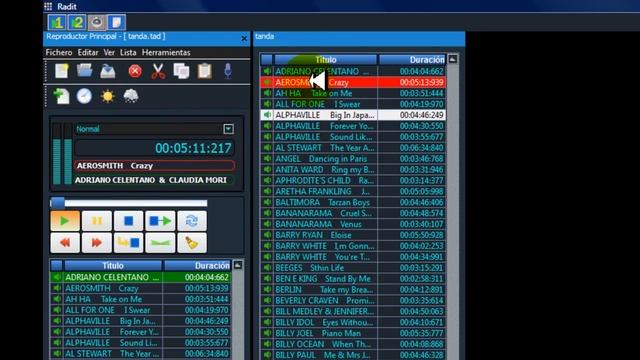
Task: Open the Fichero menu
Action: point(59,53)
